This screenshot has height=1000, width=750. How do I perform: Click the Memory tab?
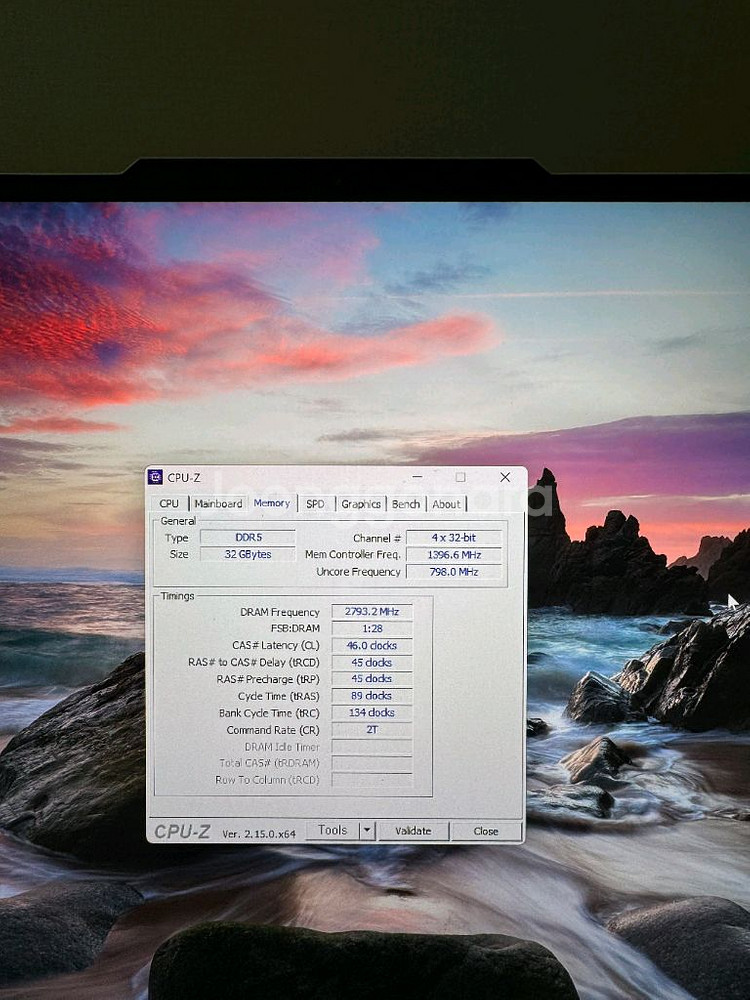pos(271,503)
